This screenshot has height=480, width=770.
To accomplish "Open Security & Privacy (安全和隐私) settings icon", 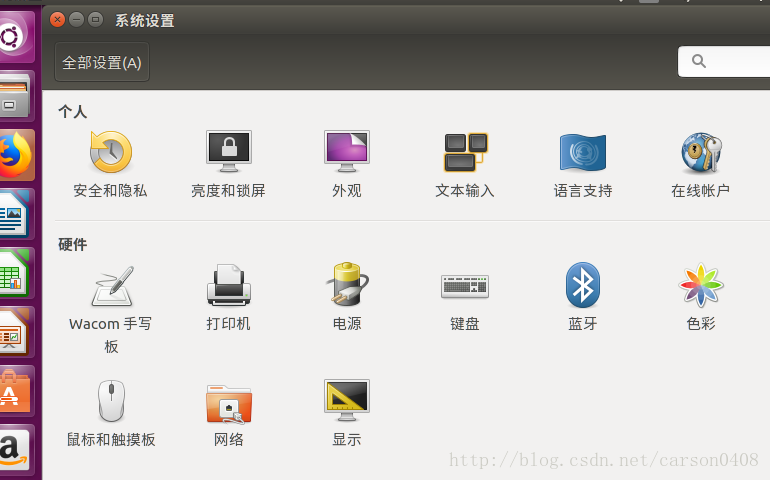I will pyautogui.click(x=111, y=152).
